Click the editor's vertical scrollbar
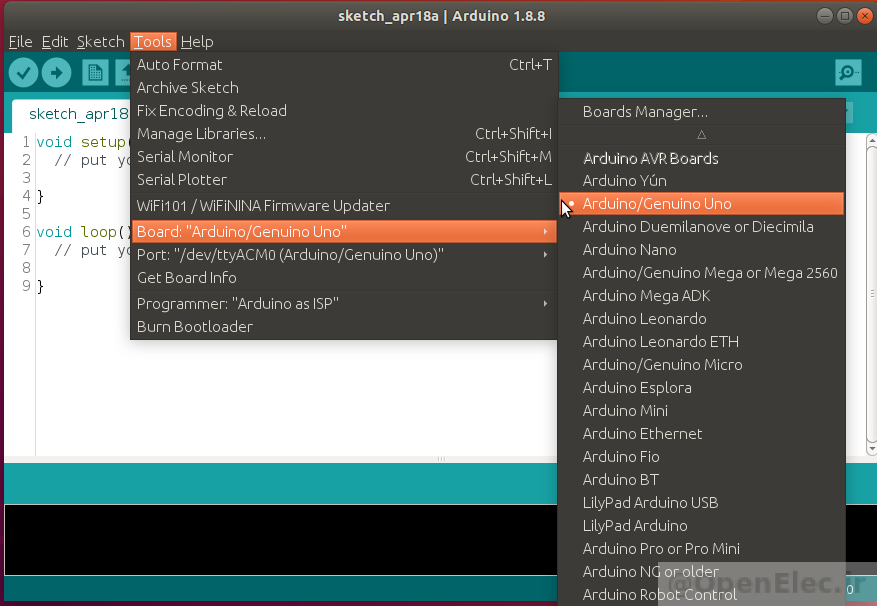Screen dimensions: 877x606 [x=871, y=294]
